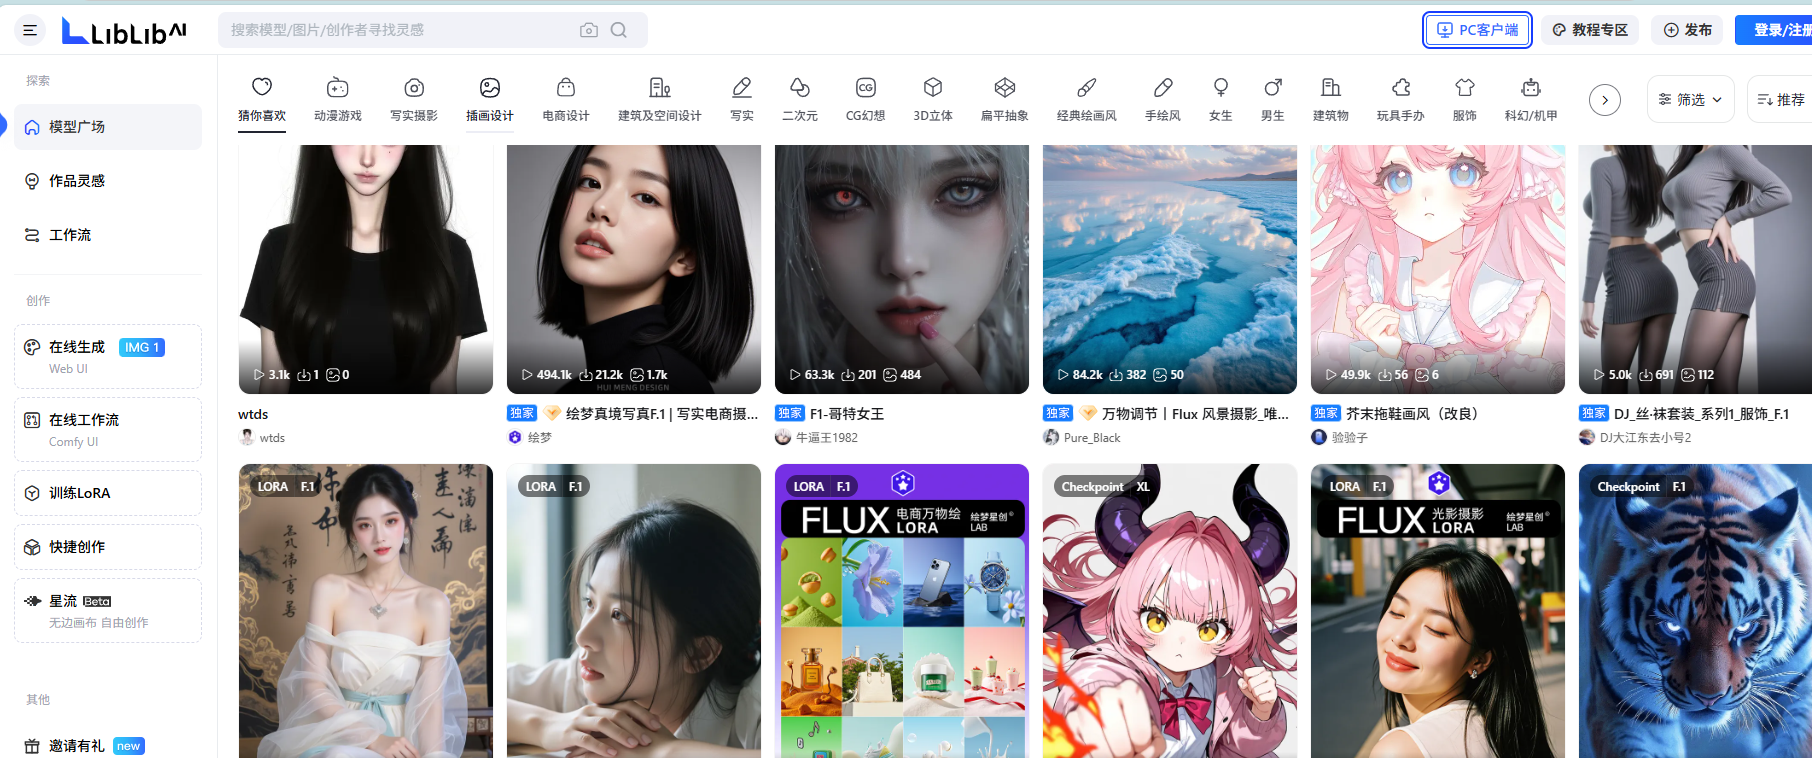Open the 筛选 filter dropdown
Screen dimensions: 1812x758
pyautogui.click(x=1690, y=99)
